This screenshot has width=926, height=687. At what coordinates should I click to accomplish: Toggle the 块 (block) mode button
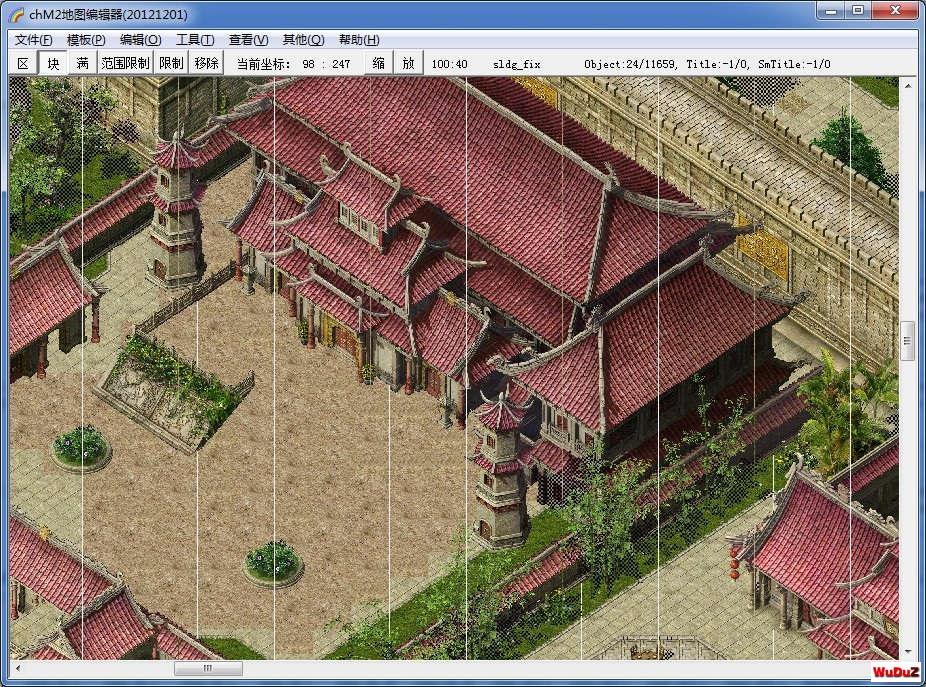[53, 63]
